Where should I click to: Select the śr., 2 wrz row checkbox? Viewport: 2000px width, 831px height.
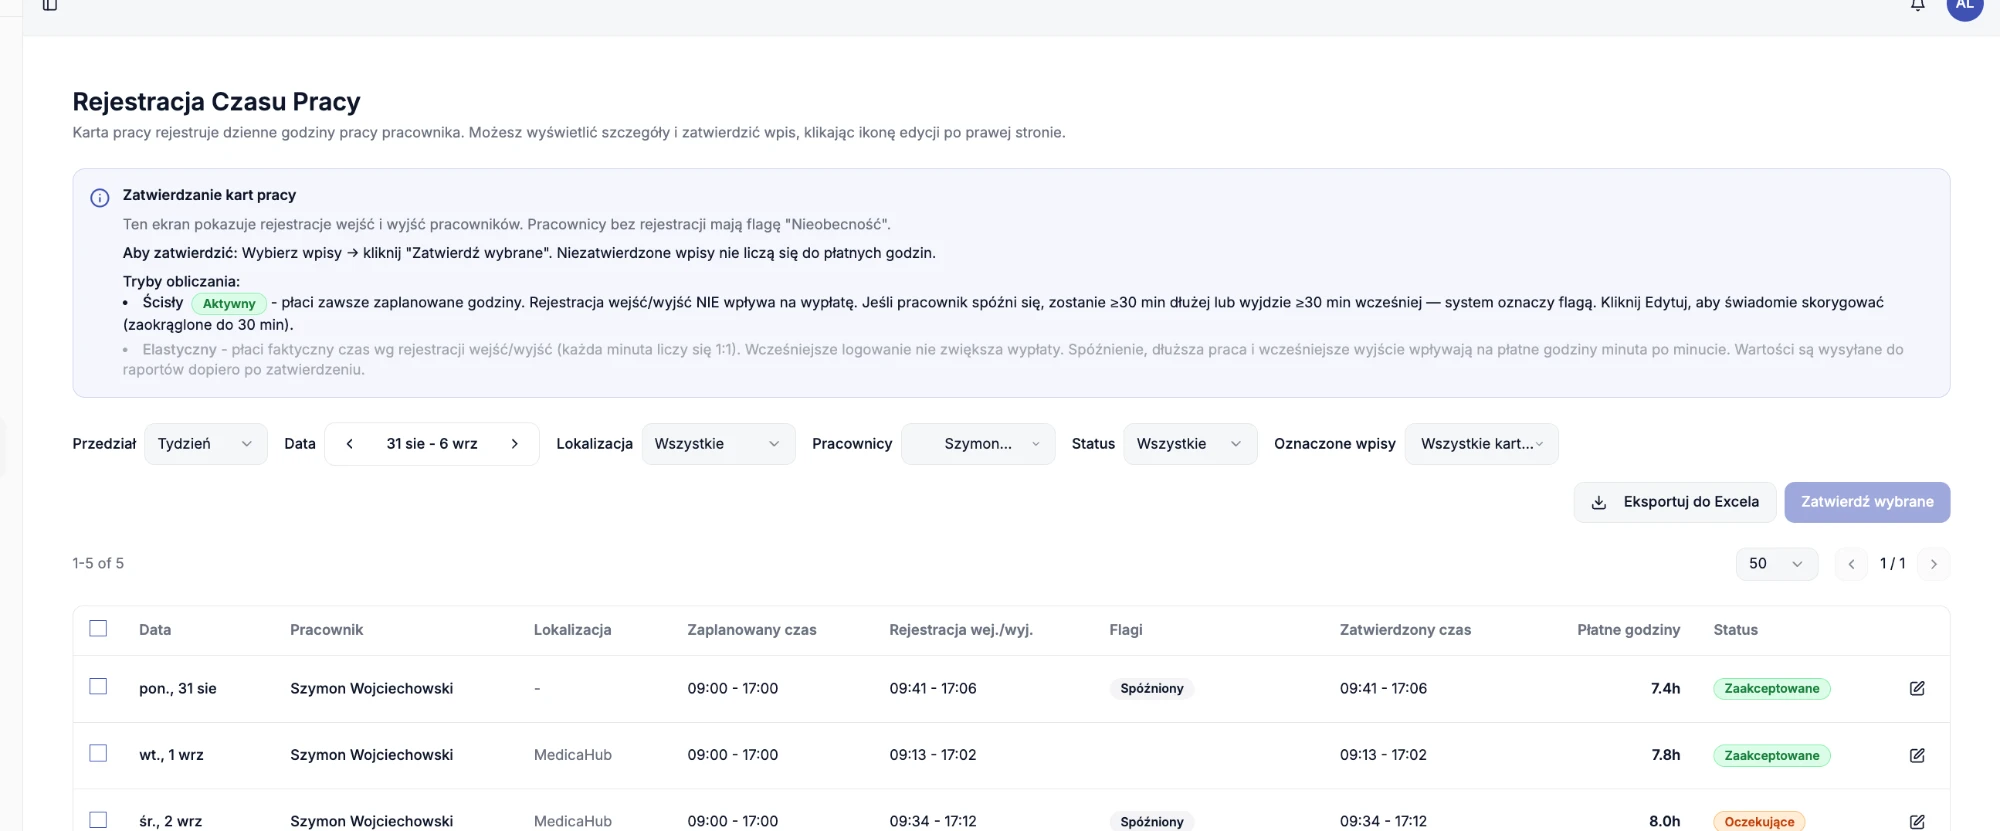(x=98, y=820)
